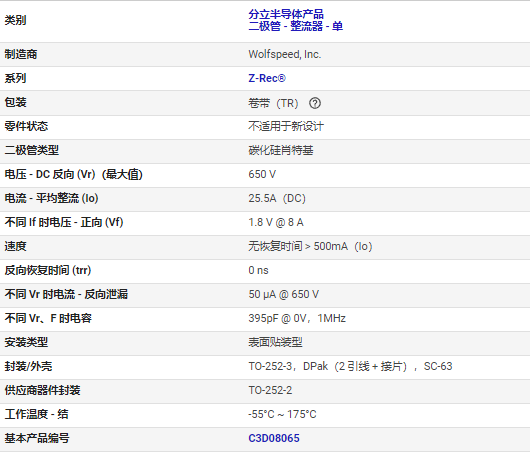Click the 50 µA @ 650 V leakage value

click(x=284, y=294)
